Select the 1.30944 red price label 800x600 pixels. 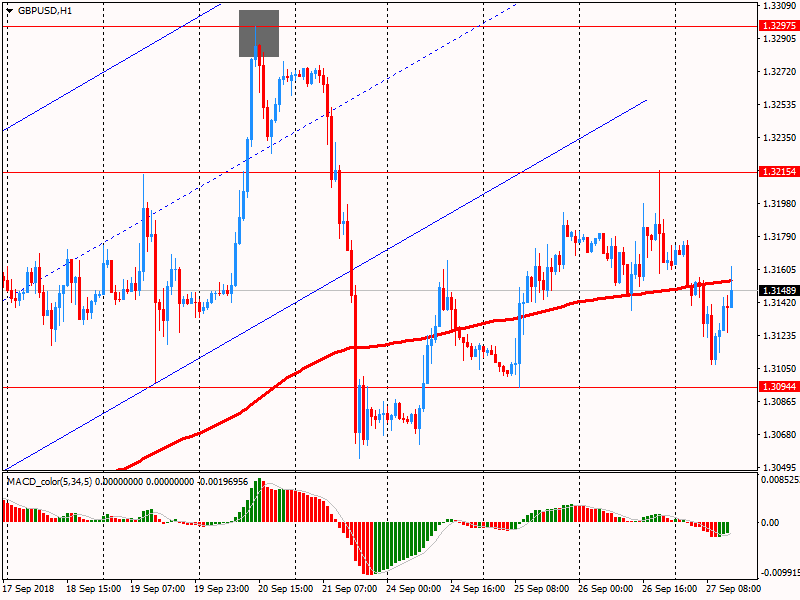tap(779, 387)
